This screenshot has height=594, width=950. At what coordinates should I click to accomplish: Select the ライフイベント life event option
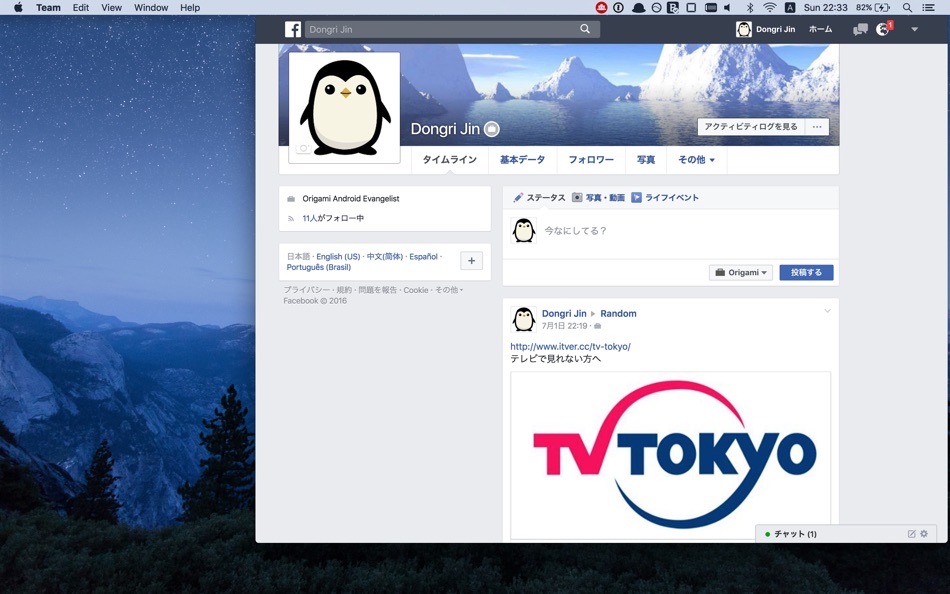click(665, 198)
